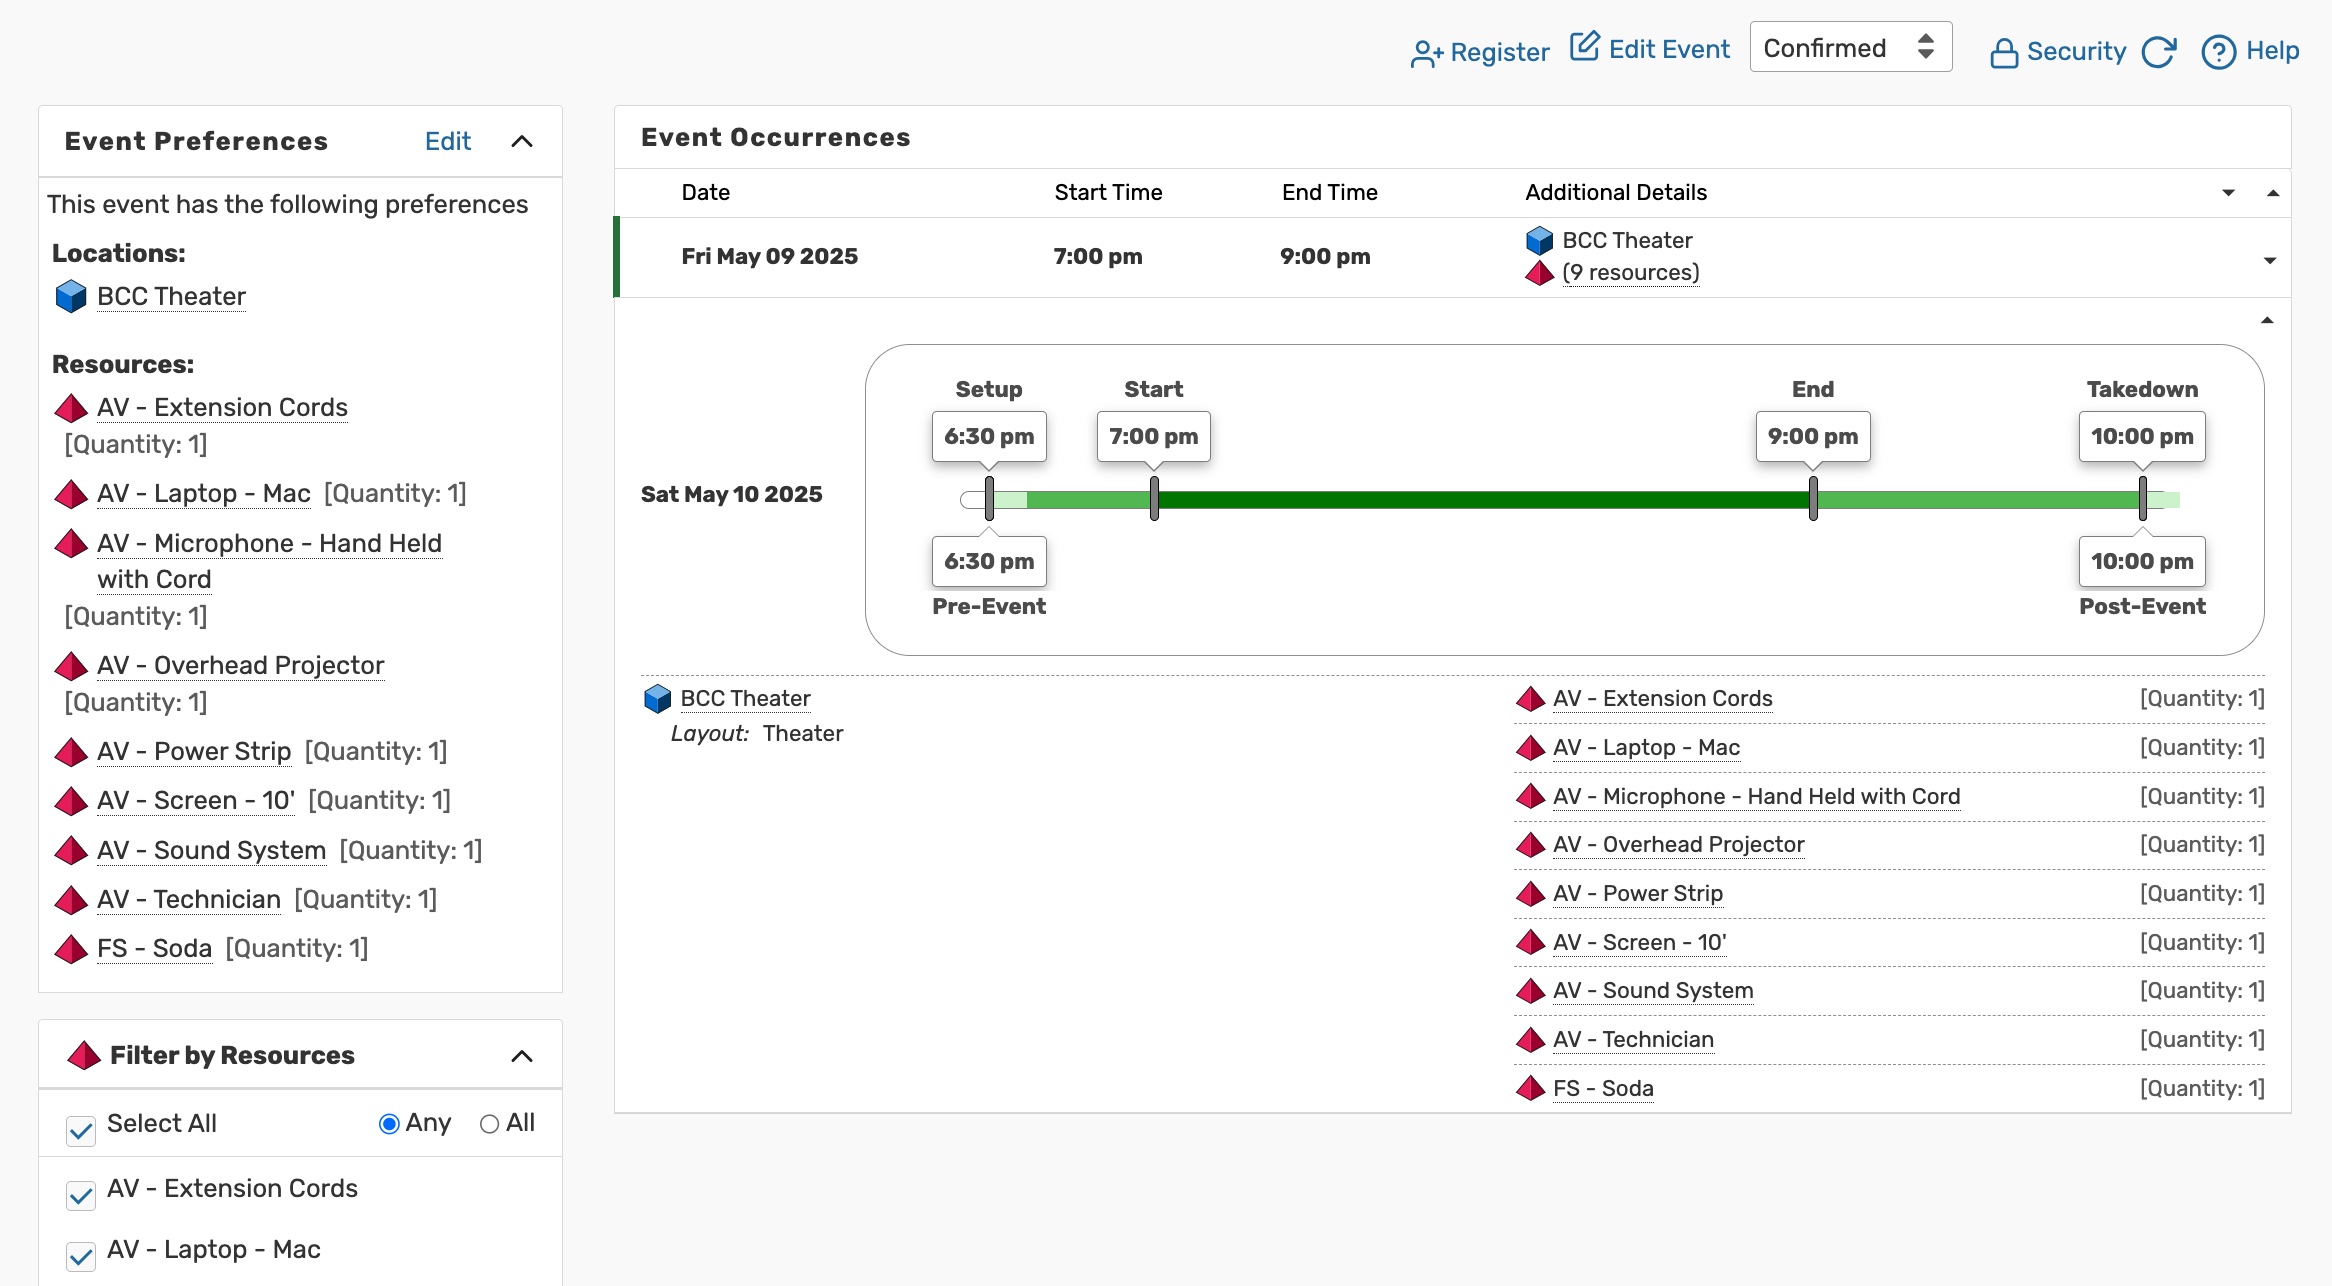Click the Edit Event pencil icon
Viewport: 2332px width, 1286px height.
click(1584, 48)
